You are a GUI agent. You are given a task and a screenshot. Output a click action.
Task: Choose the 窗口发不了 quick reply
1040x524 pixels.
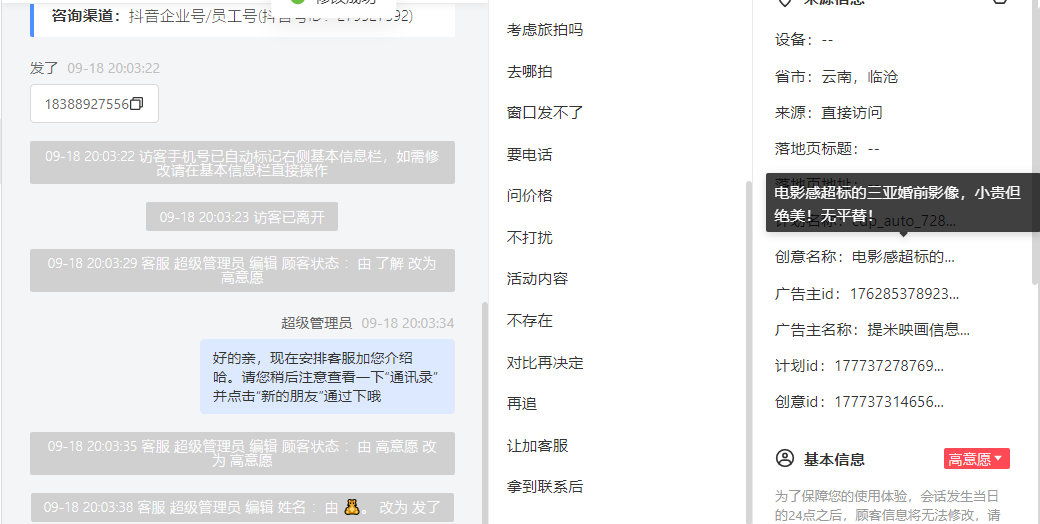(545, 113)
